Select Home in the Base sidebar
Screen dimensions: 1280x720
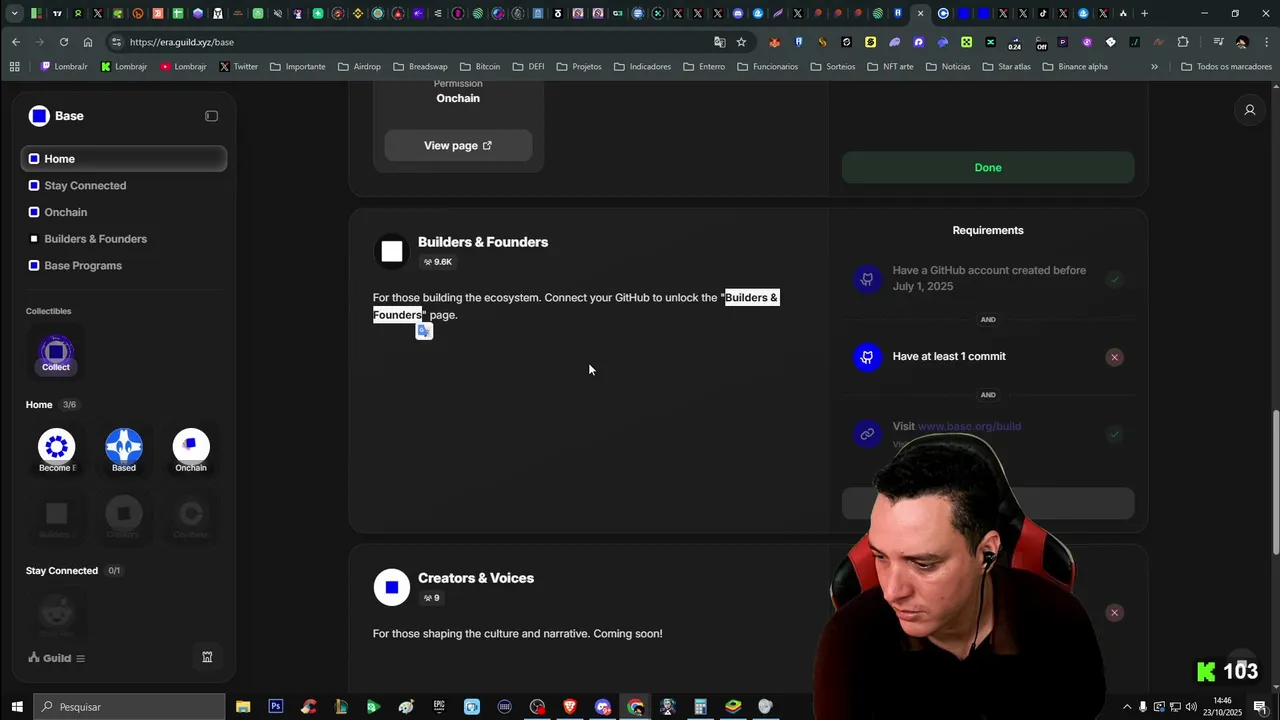[124, 159]
